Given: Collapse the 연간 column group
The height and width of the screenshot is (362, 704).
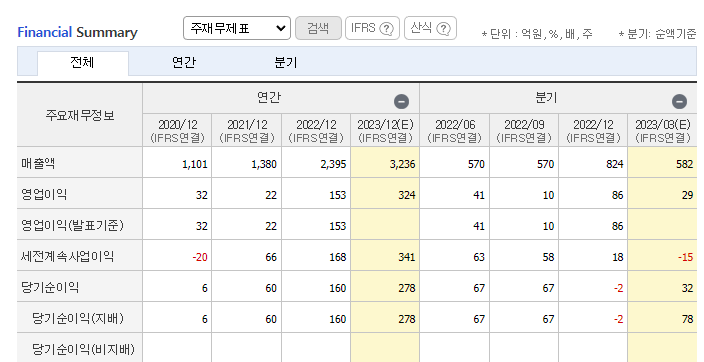Looking at the screenshot, I should pyautogui.click(x=401, y=102).
